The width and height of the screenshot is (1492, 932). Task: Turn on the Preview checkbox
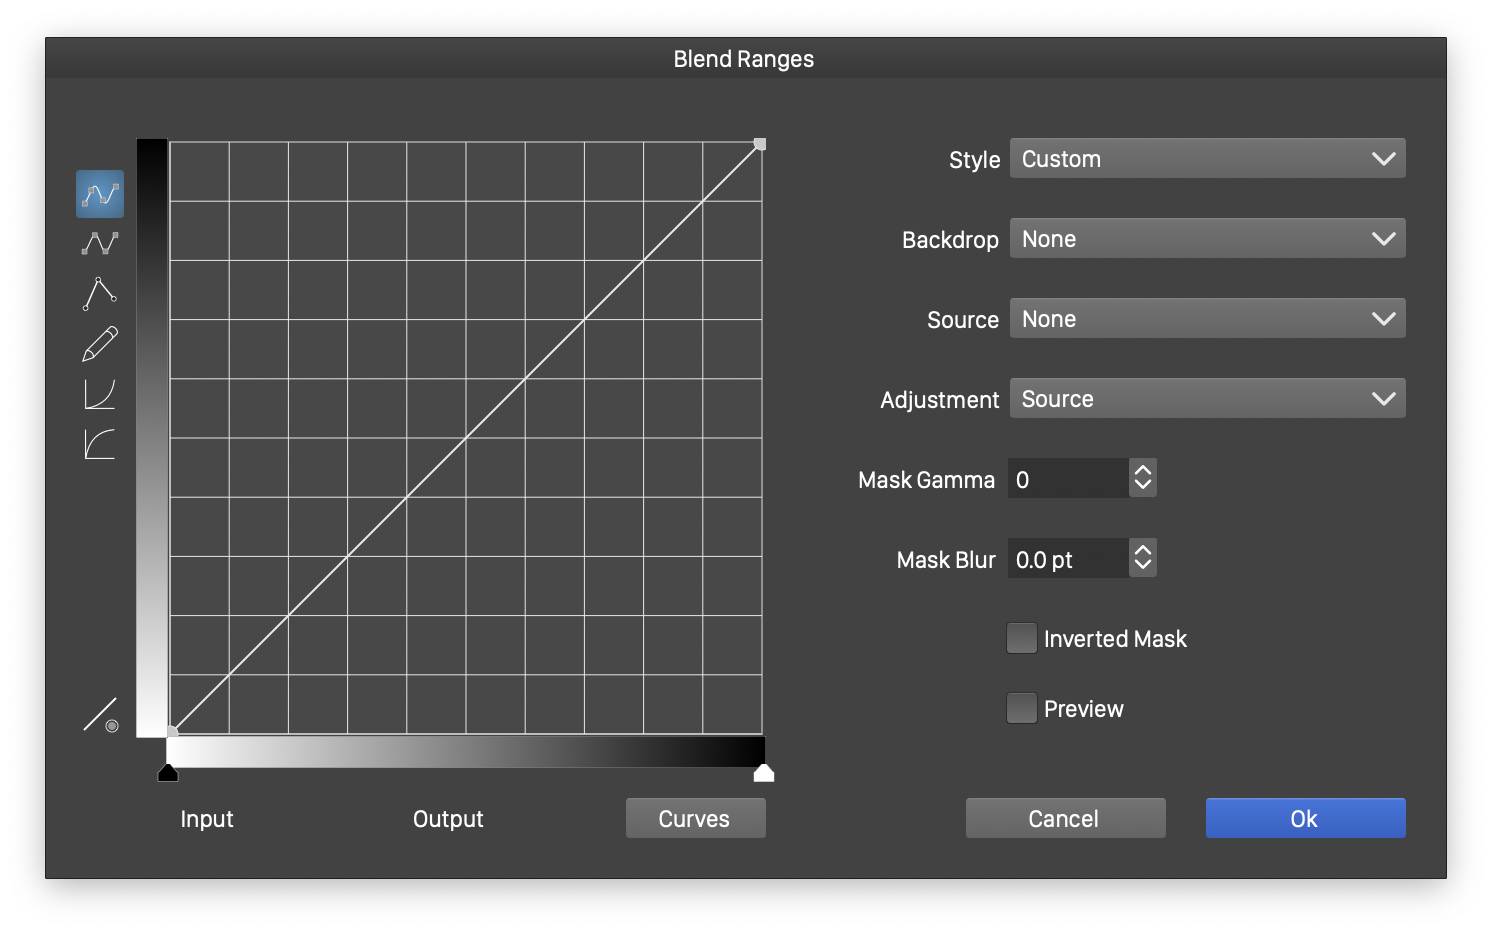tap(1021, 708)
